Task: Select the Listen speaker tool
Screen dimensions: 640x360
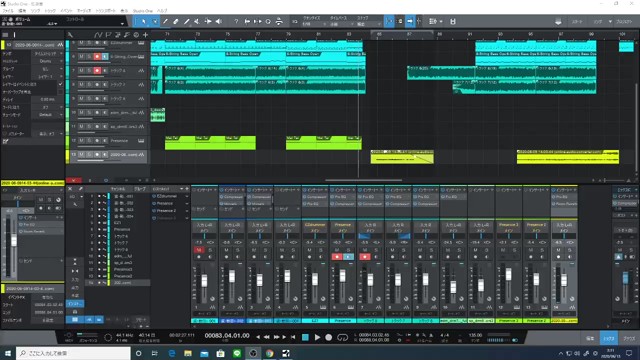Action: click(x=219, y=22)
